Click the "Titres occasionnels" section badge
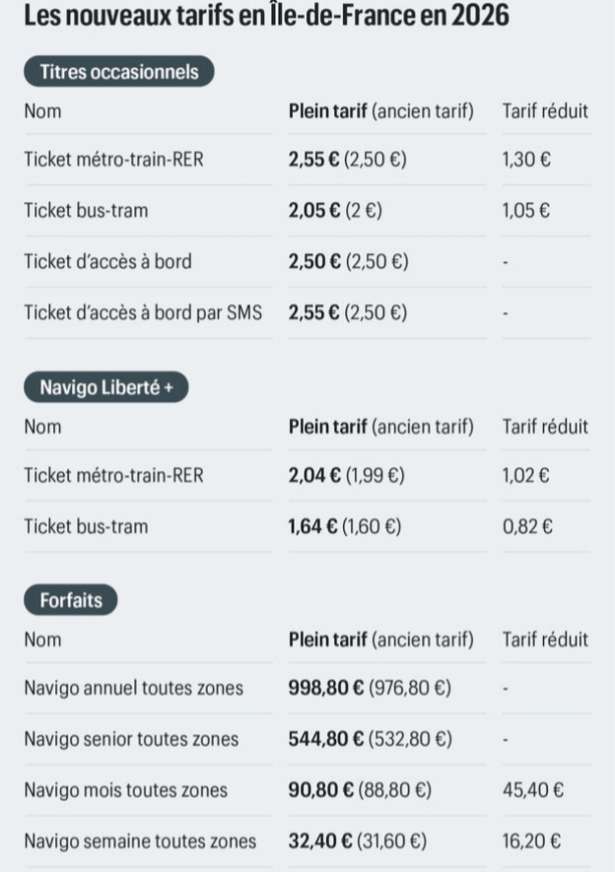Viewport: 615px width, 872px height. [119, 71]
